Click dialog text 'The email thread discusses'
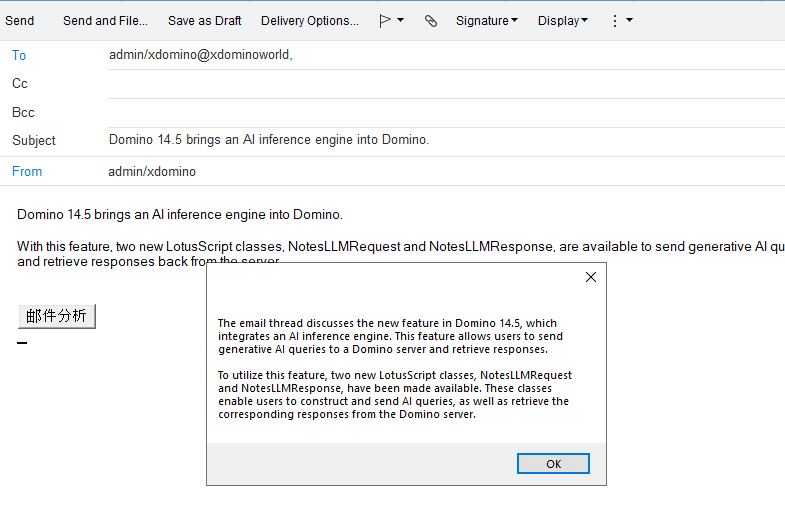Image resolution: width=785 pixels, height=523 pixels. point(390,336)
